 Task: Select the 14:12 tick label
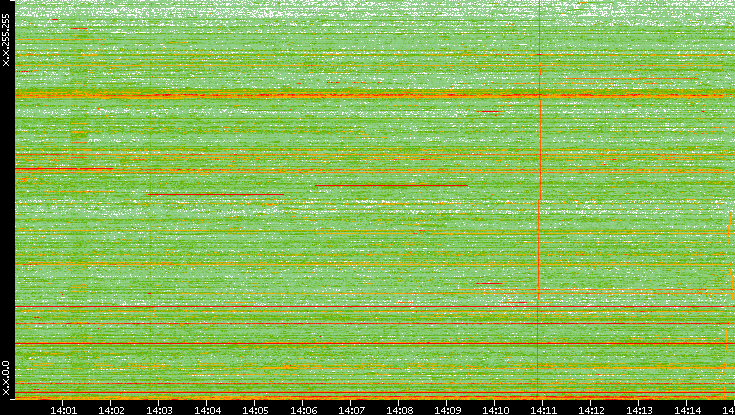(591, 410)
